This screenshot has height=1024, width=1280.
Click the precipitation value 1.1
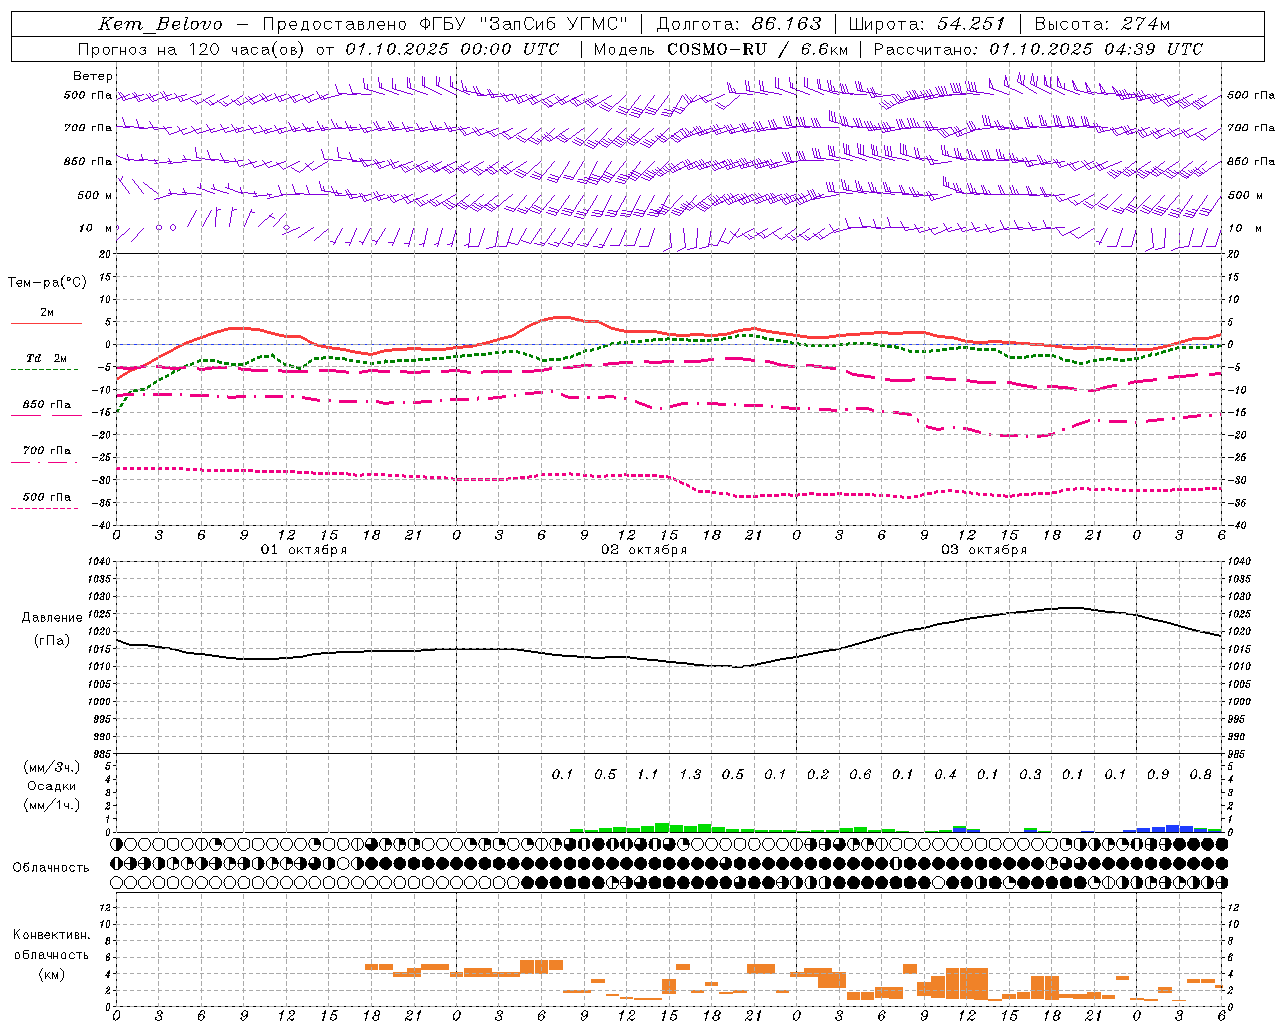pos(648,775)
